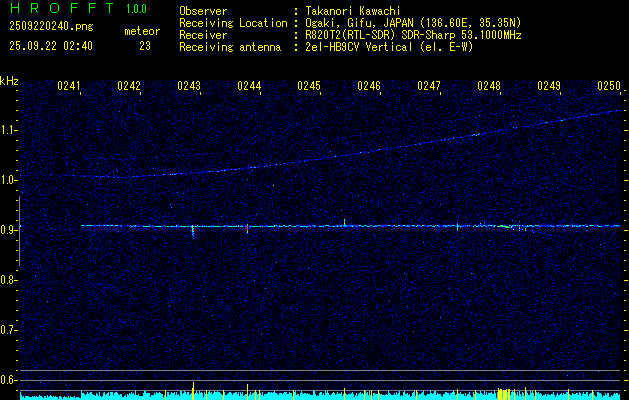The image size is (629, 400).
Task: Click the meteor label in the header
Action: pos(141,31)
